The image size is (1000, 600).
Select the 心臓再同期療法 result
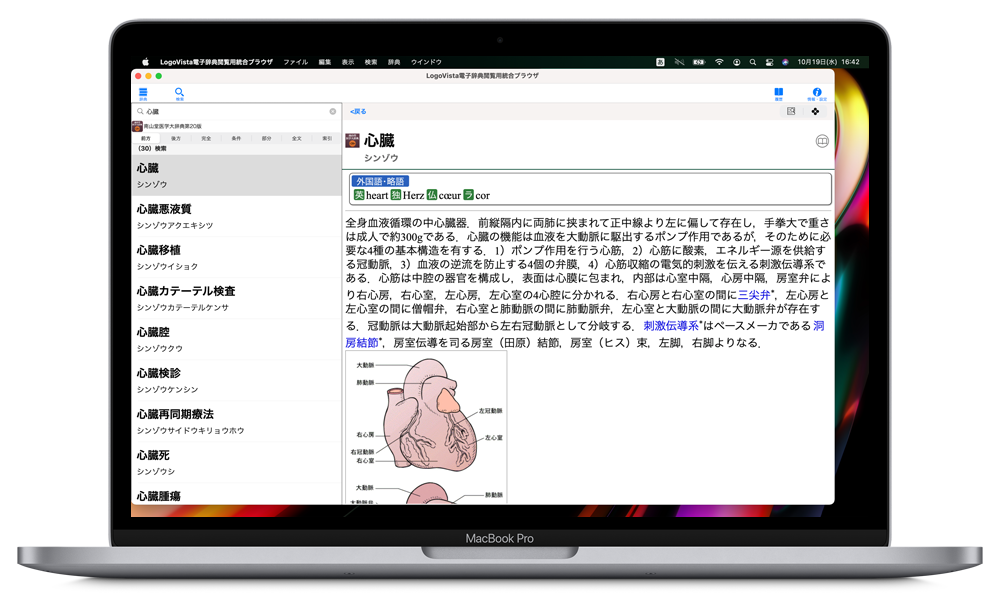coord(236,421)
